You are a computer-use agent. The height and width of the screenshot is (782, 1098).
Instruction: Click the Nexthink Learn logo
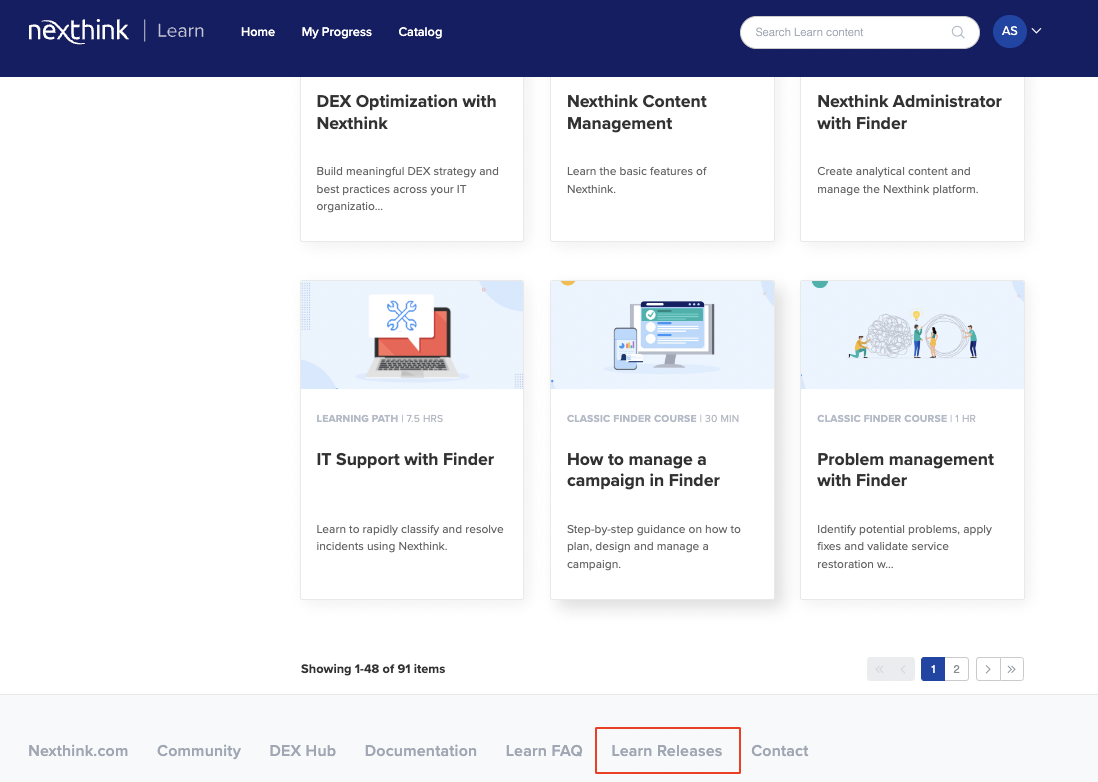[x=116, y=31]
